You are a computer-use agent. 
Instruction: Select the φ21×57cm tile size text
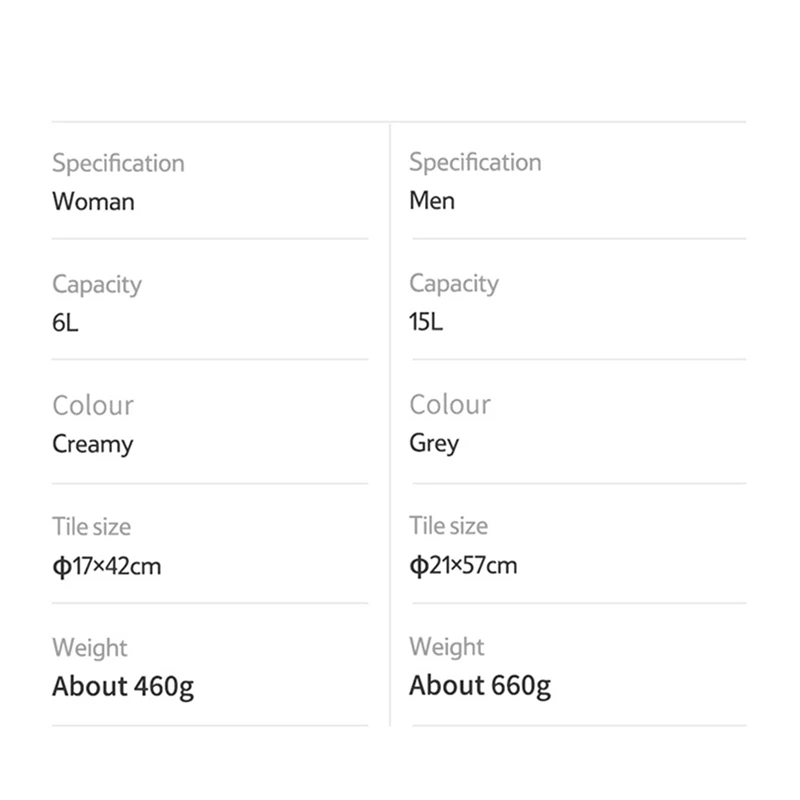[x=463, y=566]
